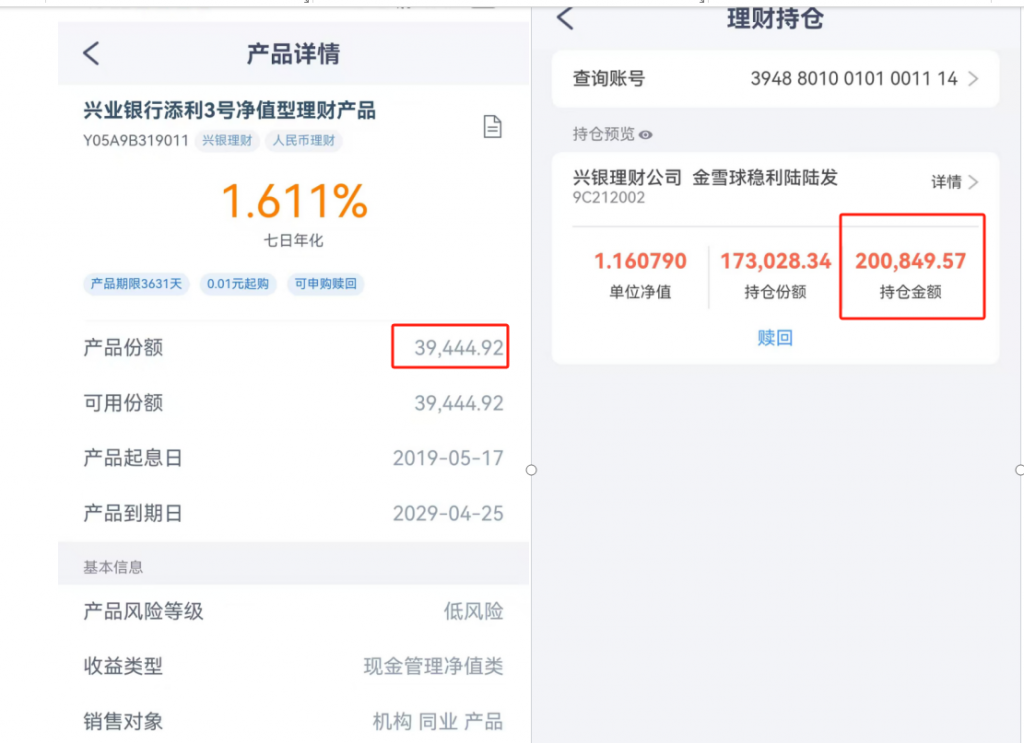Click the 低风险 risk level value
Screen dimensions: 1024x743
pyautogui.click(x=473, y=612)
